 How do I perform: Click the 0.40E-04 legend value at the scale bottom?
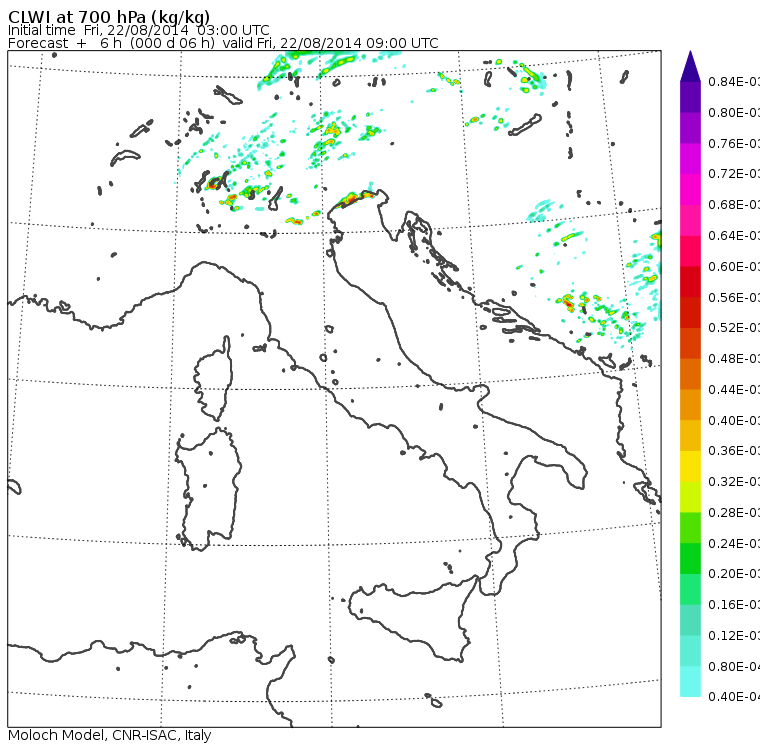pos(734,697)
